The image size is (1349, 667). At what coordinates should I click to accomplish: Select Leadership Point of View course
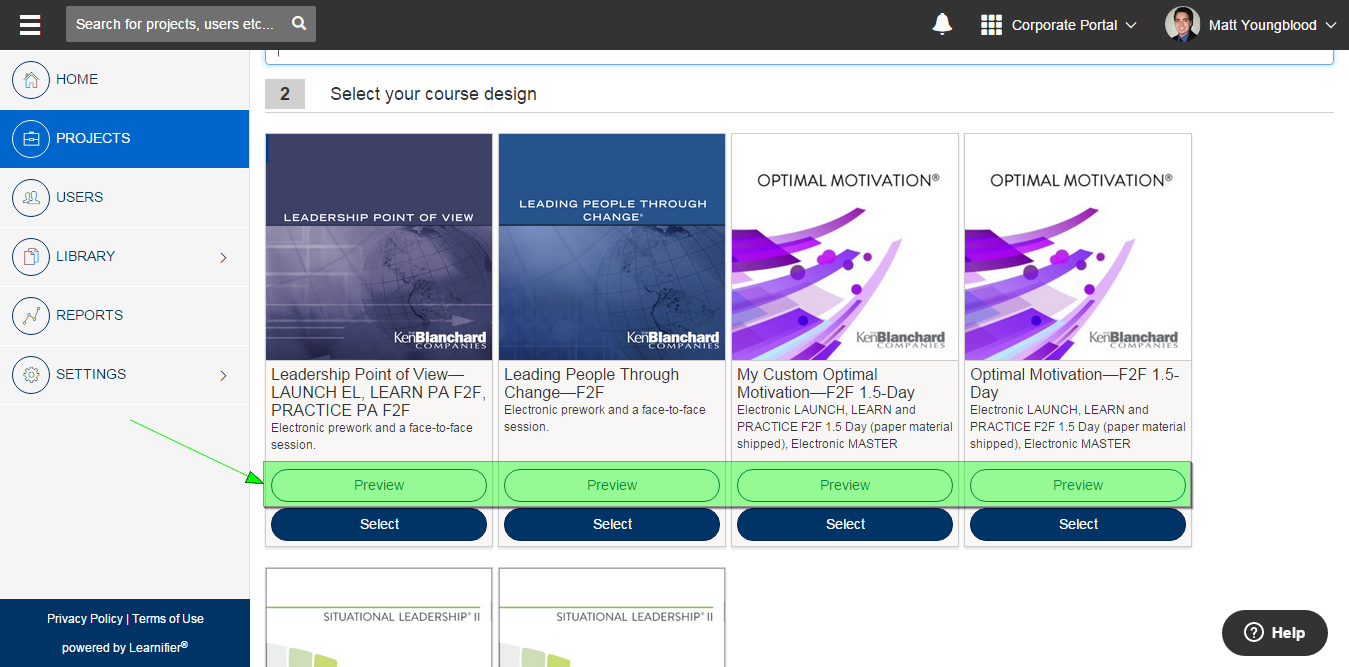[379, 524]
